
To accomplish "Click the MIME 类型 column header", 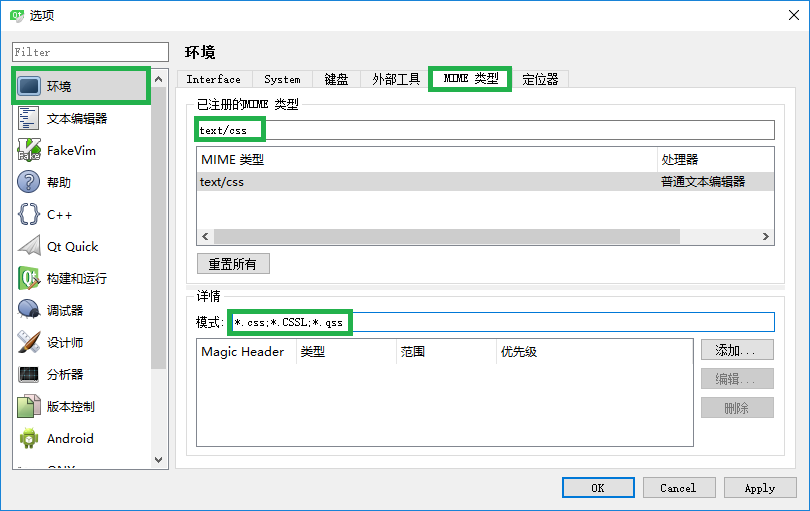I will tap(427, 160).
